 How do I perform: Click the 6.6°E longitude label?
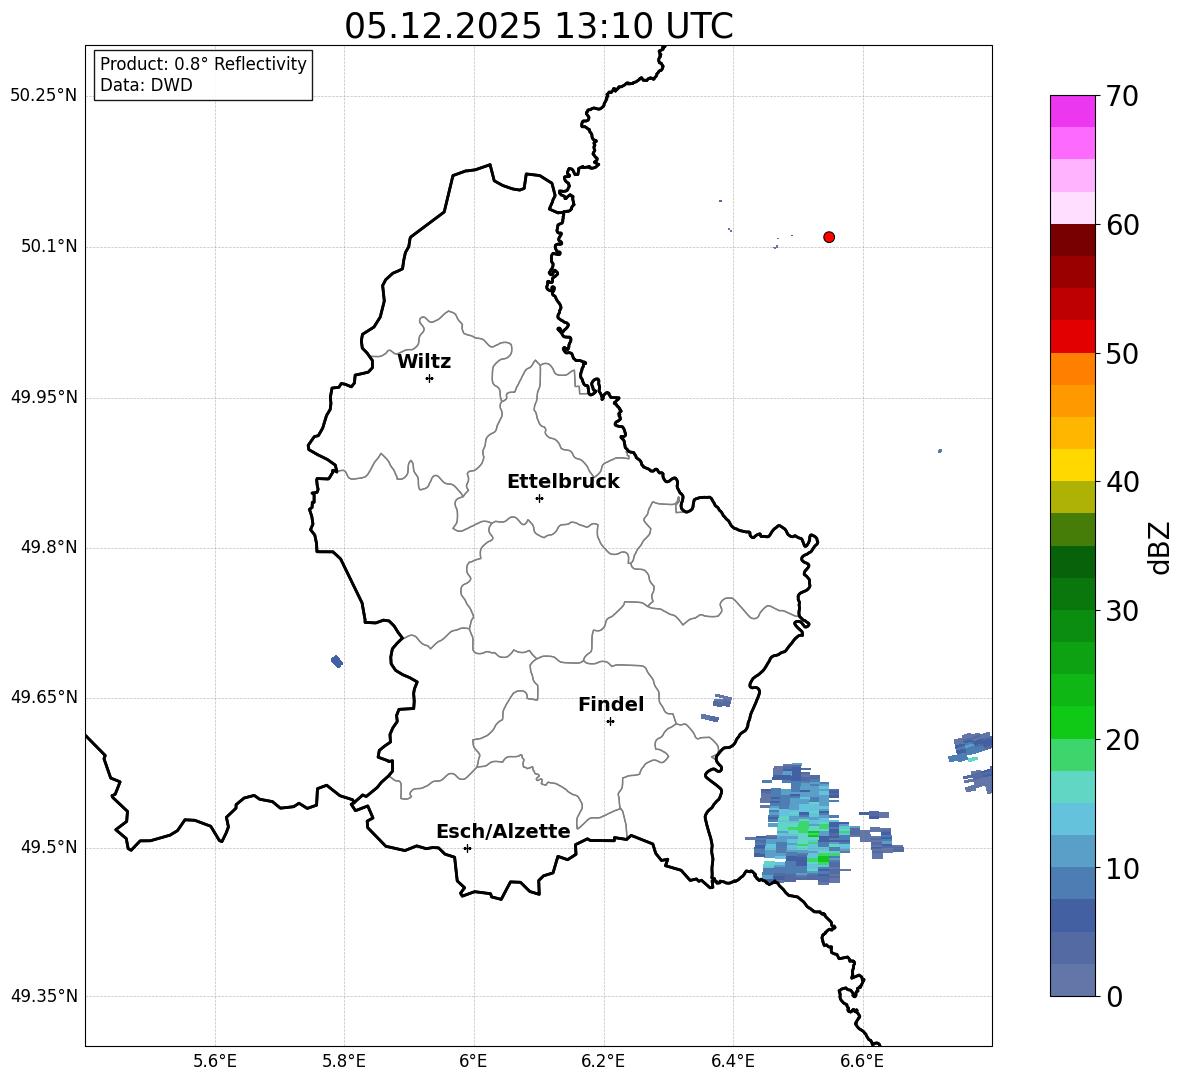tap(862, 1062)
